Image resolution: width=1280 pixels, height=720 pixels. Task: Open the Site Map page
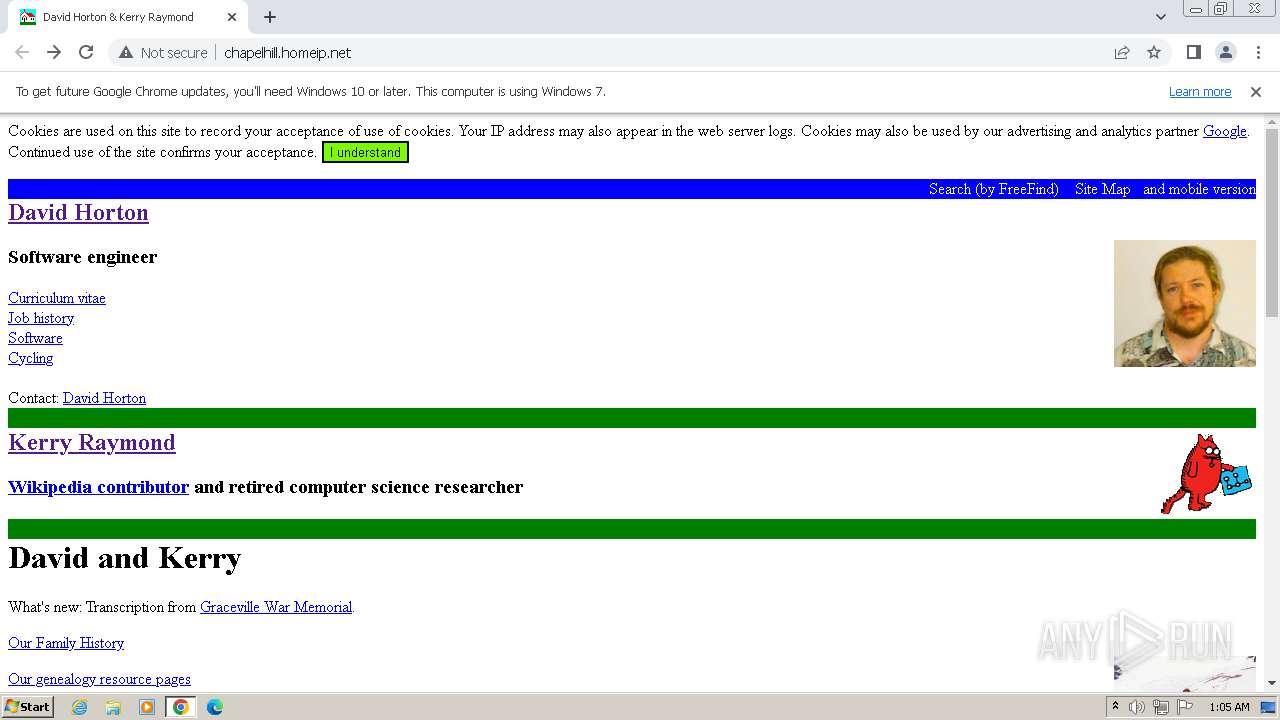click(x=1102, y=189)
